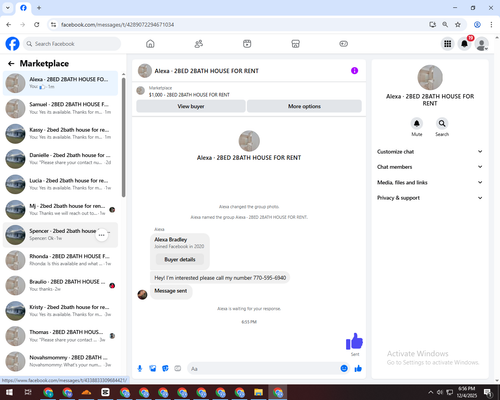Open the Gaming icon in top navigation
The image size is (500, 400).
pyautogui.click(x=344, y=44)
